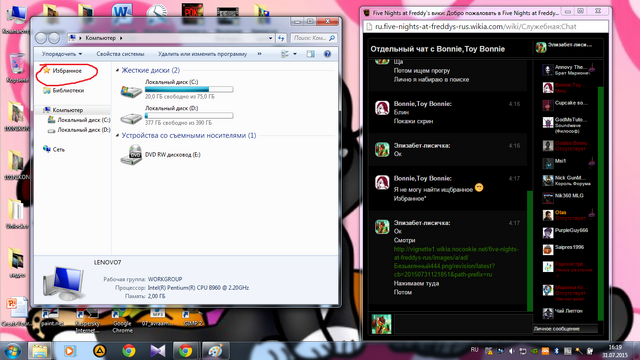The height and width of the screenshot is (360, 640).
Task: Open the Windows Start button
Action: (x=12, y=351)
